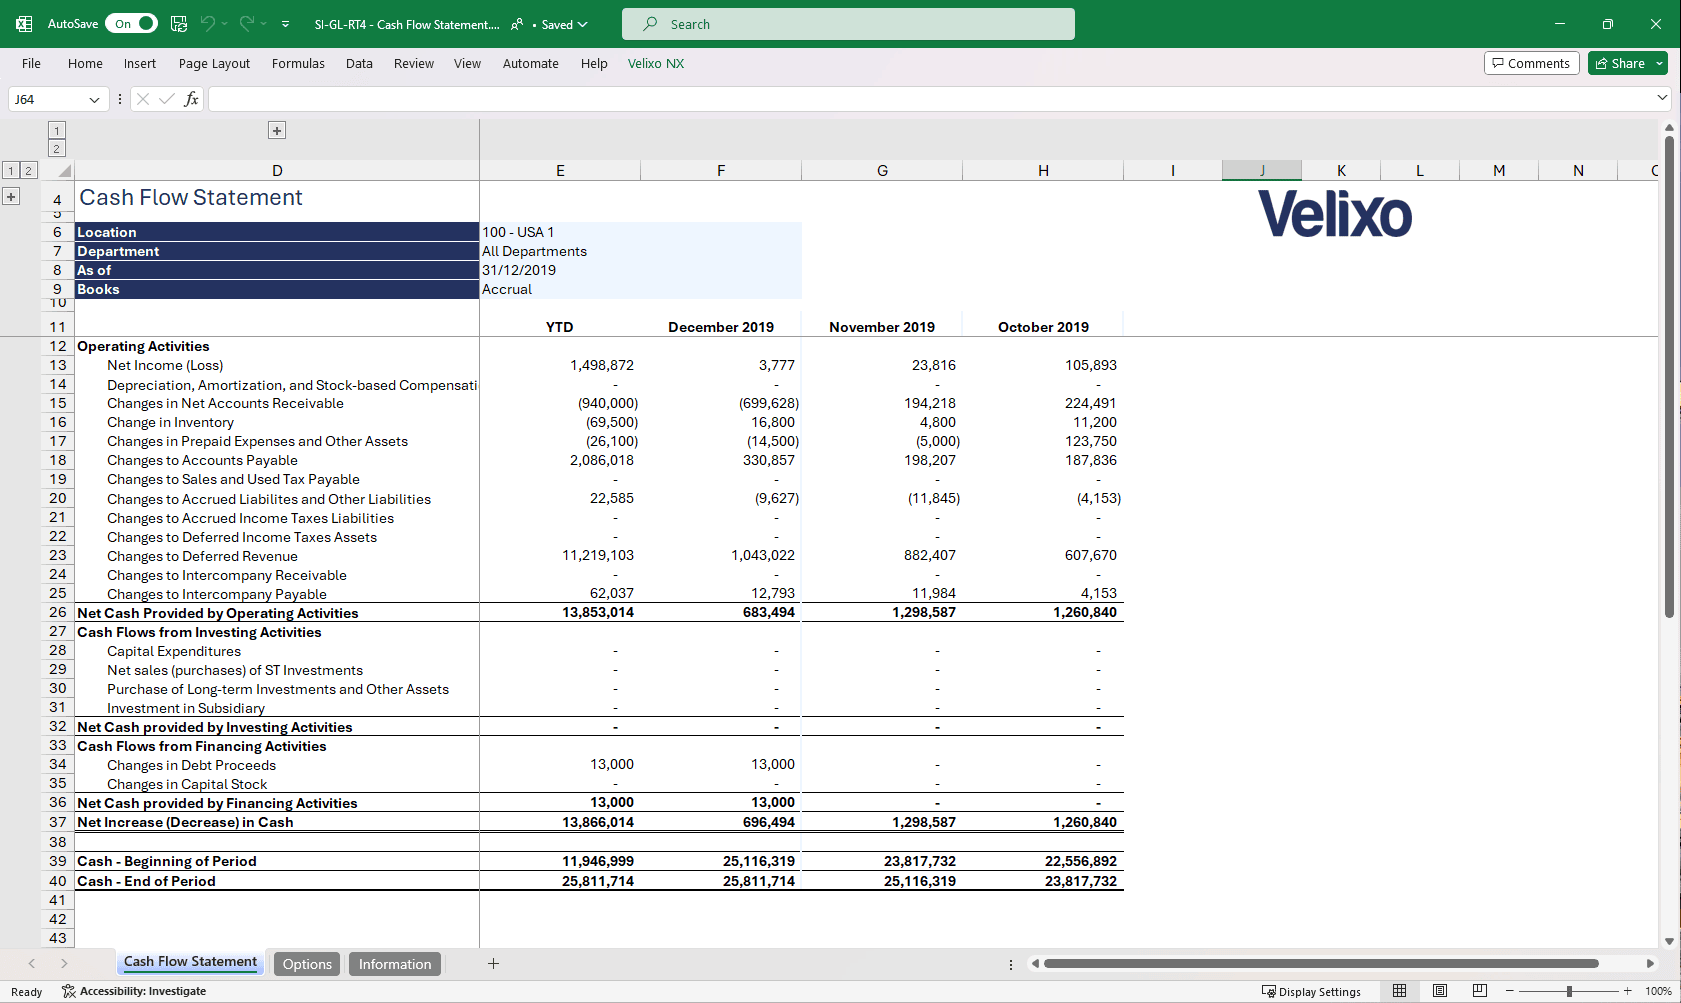Select the As of date 31/12/2019 cell
The width and height of the screenshot is (1681, 1003).
click(560, 270)
